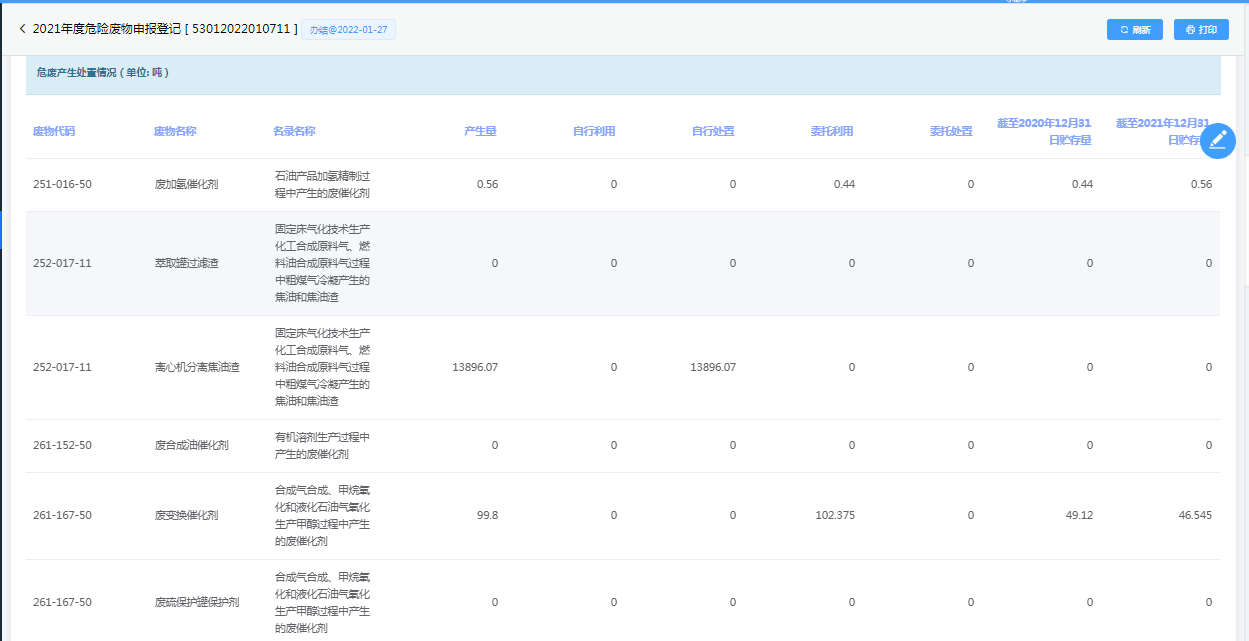Click 自行处置 value 0 in 废加氢催化剂 row
1249x641 pixels.
pyautogui.click(x=733, y=184)
